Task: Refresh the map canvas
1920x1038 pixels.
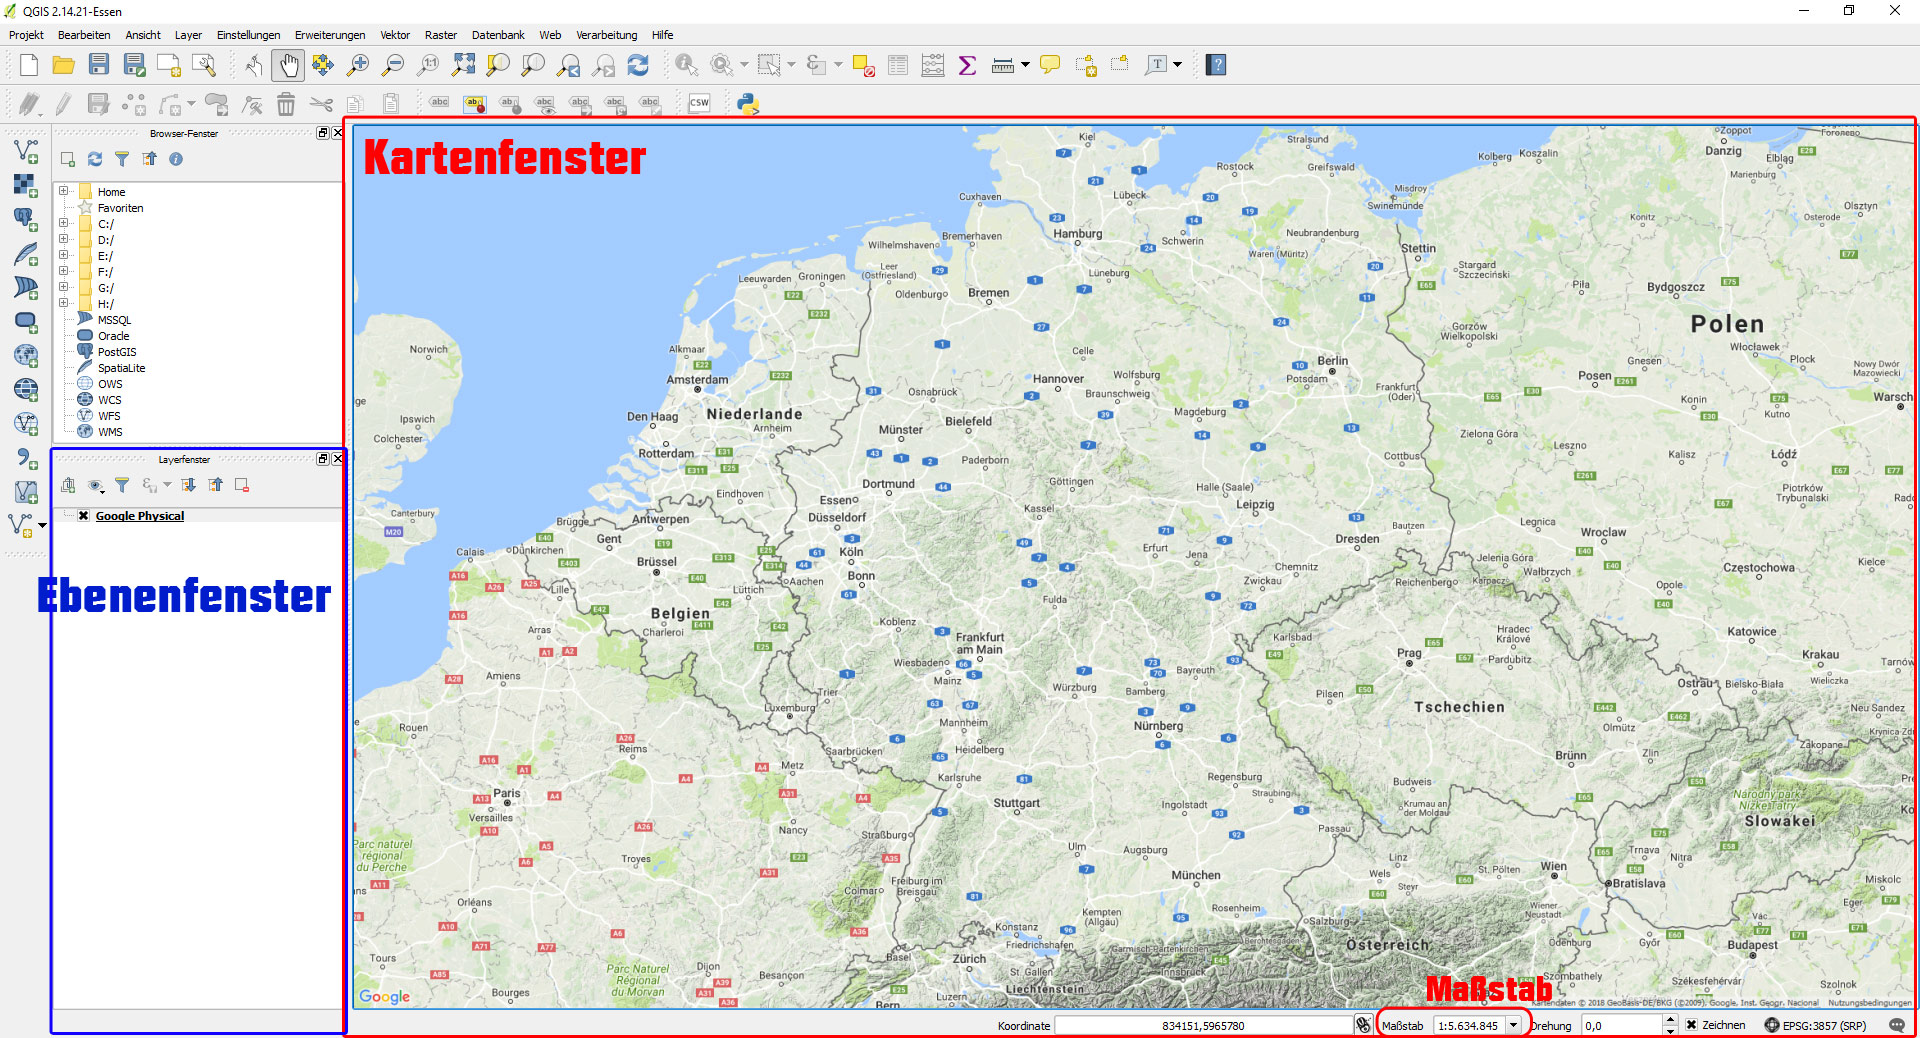Action: pos(638,65)
